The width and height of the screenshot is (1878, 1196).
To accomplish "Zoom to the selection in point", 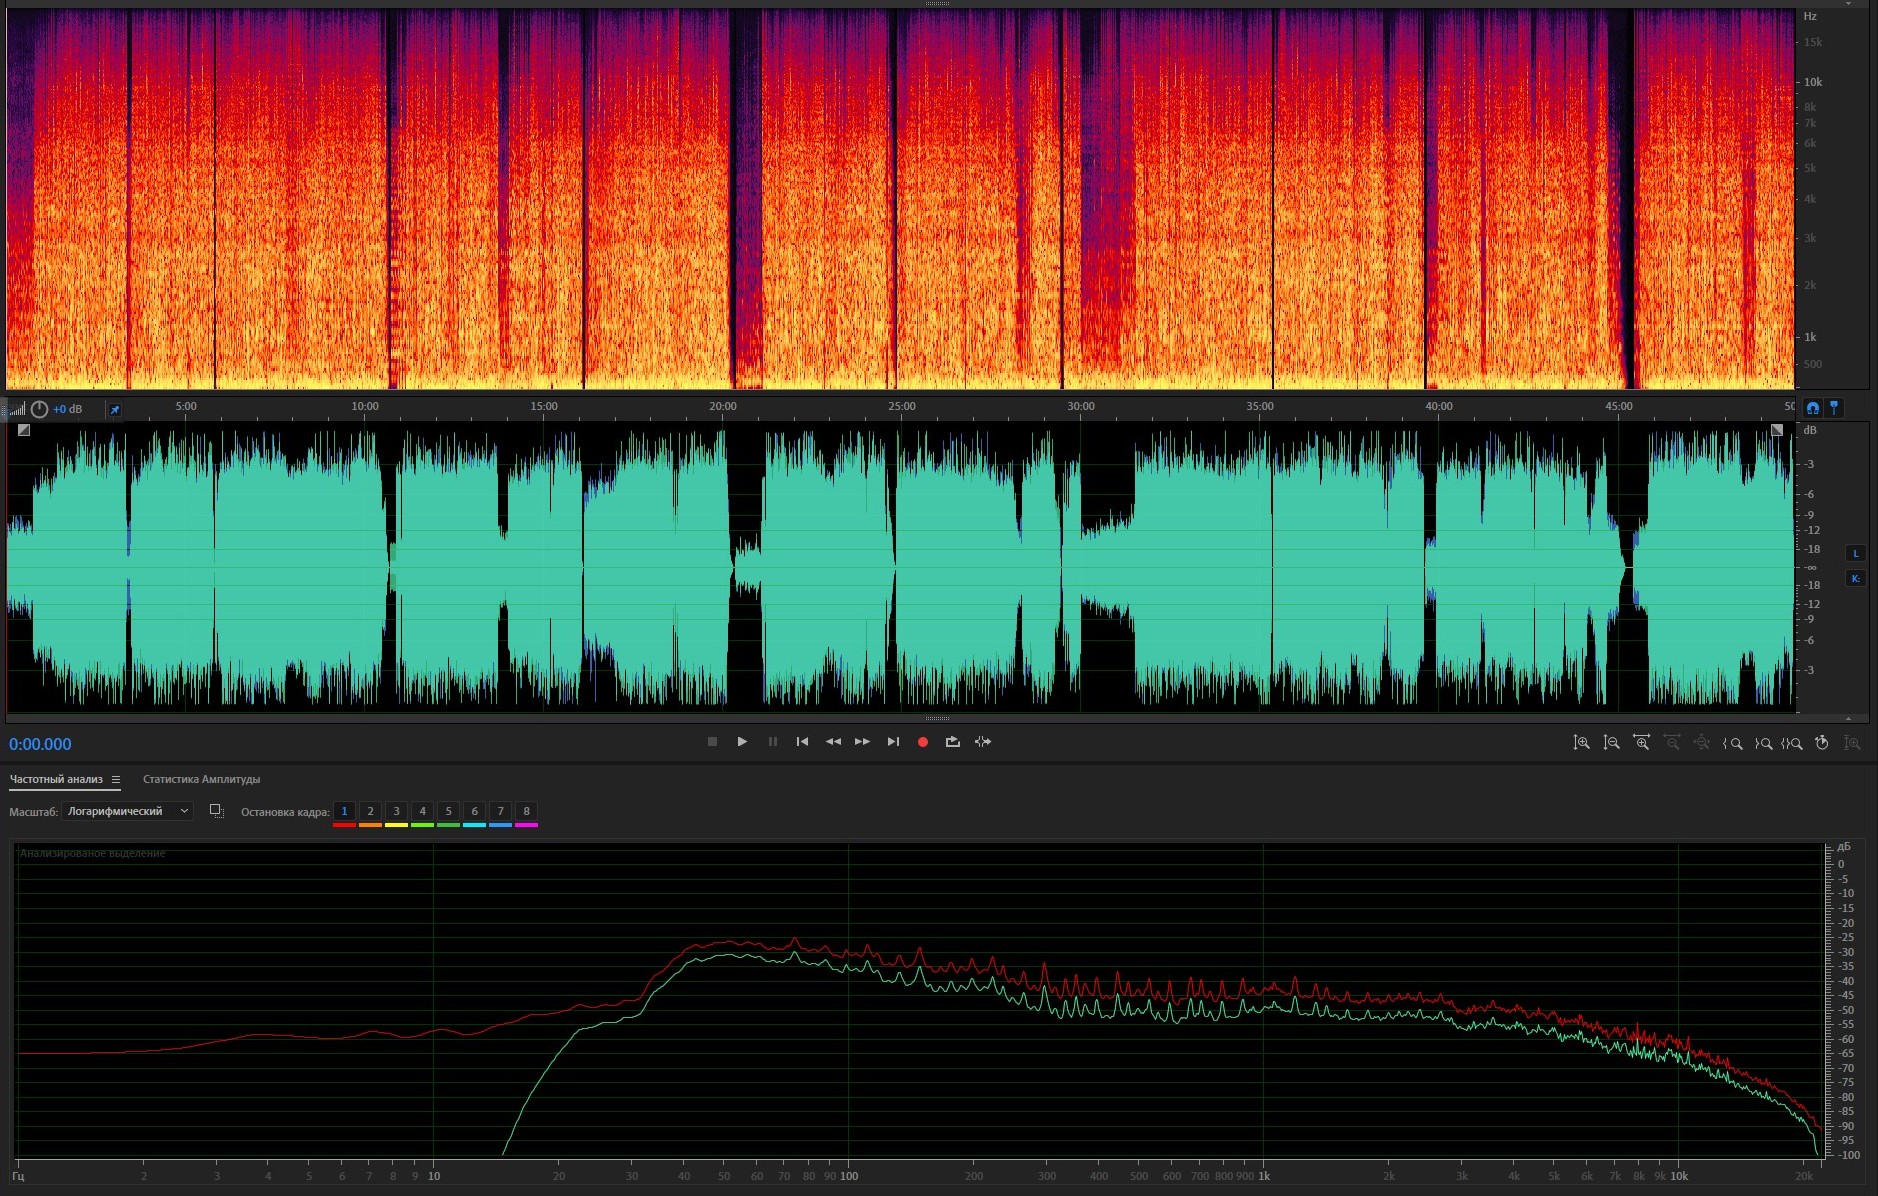I will (x=1733, y=743).
